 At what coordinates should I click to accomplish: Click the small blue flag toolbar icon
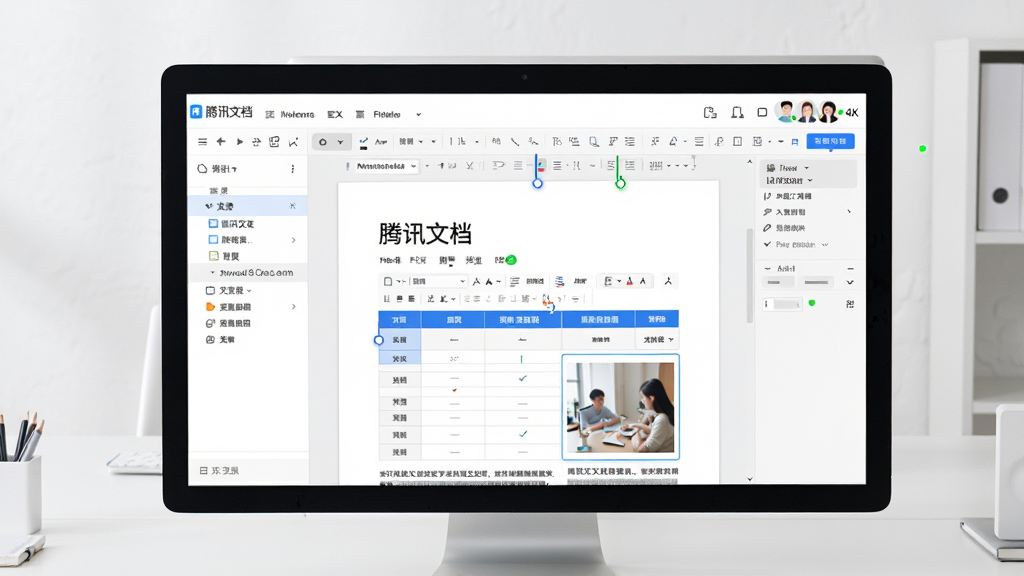pos(795,142)
